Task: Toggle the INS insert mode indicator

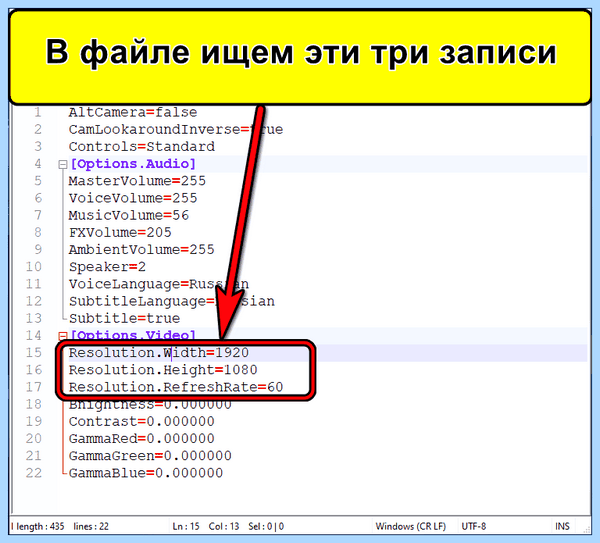Action: [562, 527]
